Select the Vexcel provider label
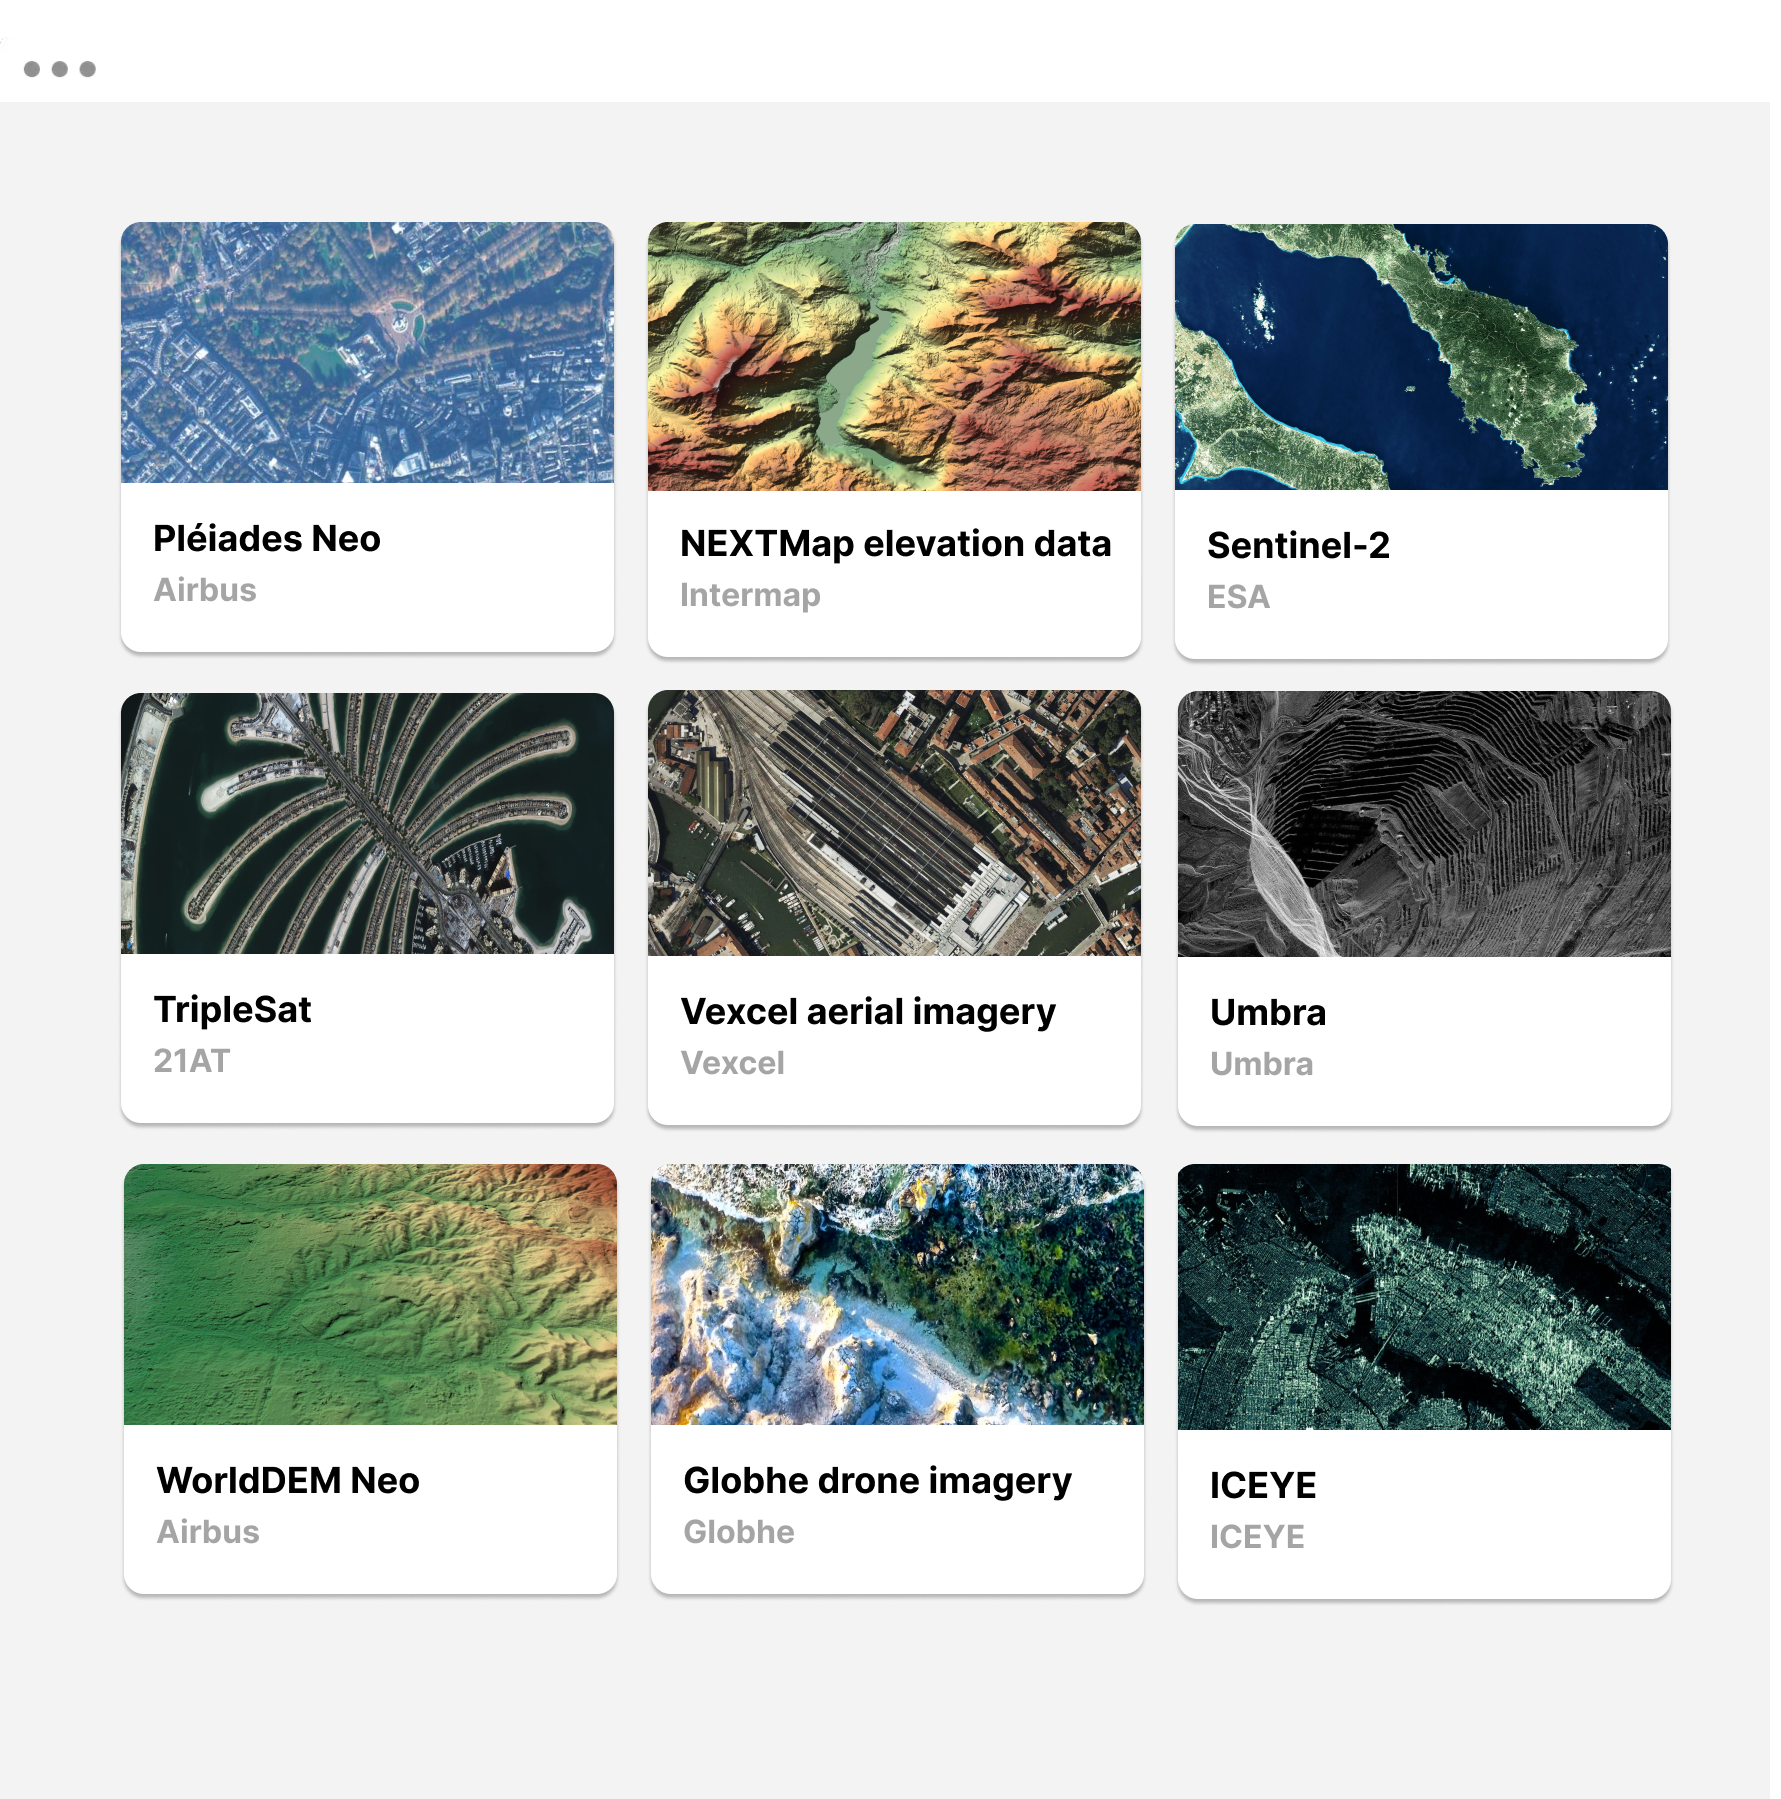This screenshot has width=1781, height=1799. (x=732, y=1063)
